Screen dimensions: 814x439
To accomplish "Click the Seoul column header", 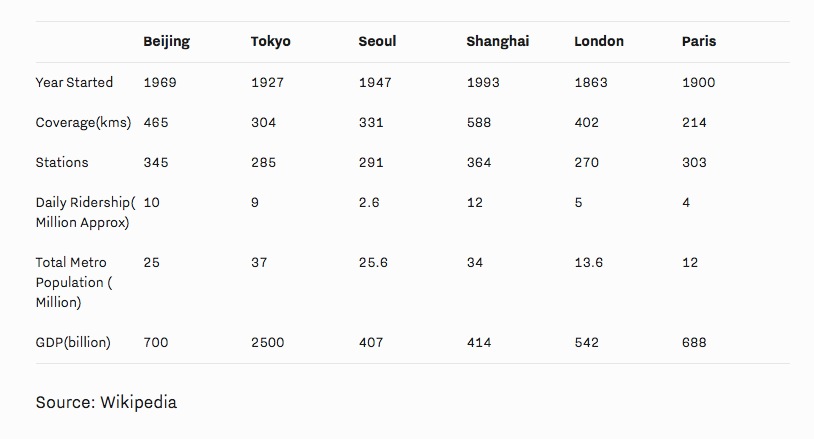I will tap(377, 42).
